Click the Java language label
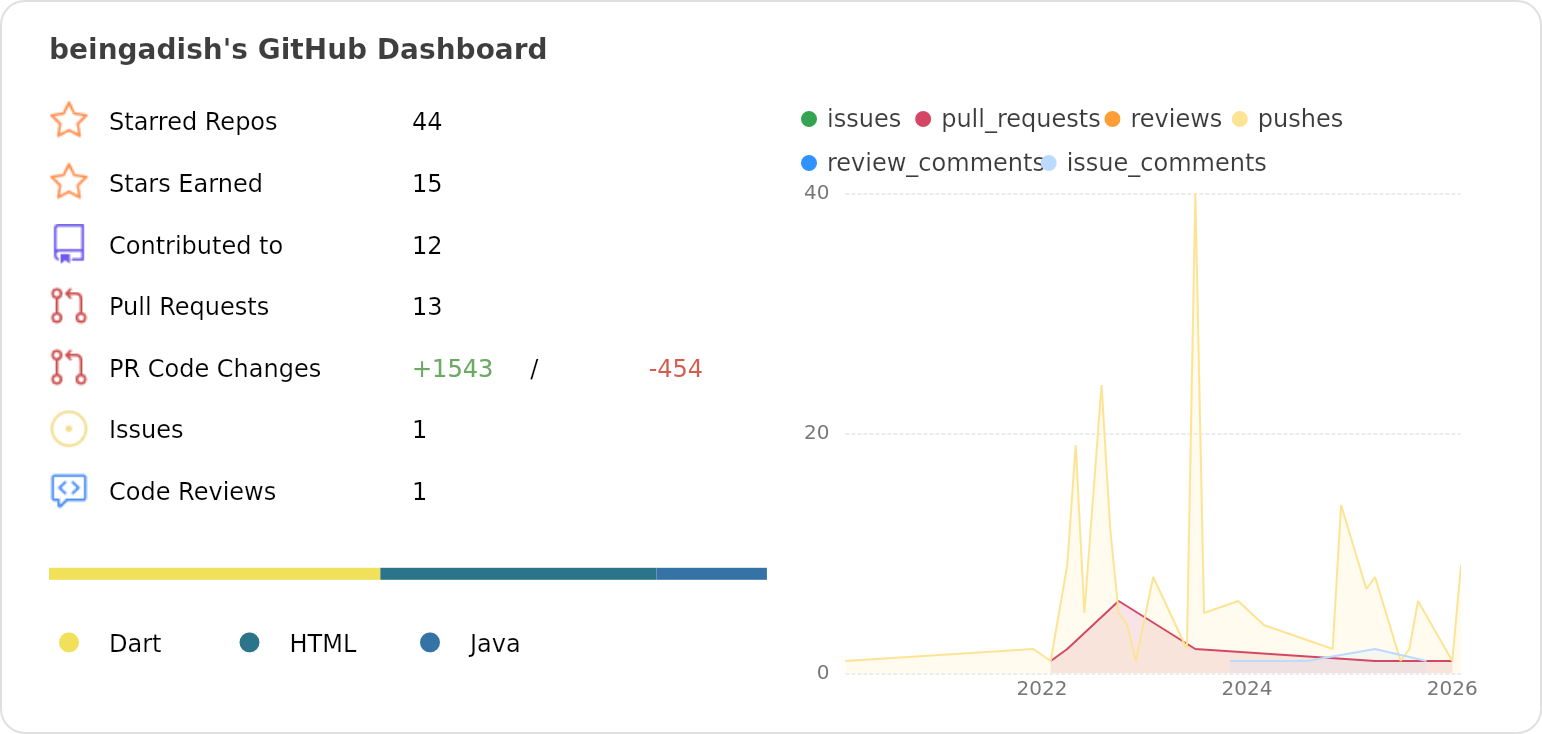The width and height of the screenshot is (1542, 734). 494,643
